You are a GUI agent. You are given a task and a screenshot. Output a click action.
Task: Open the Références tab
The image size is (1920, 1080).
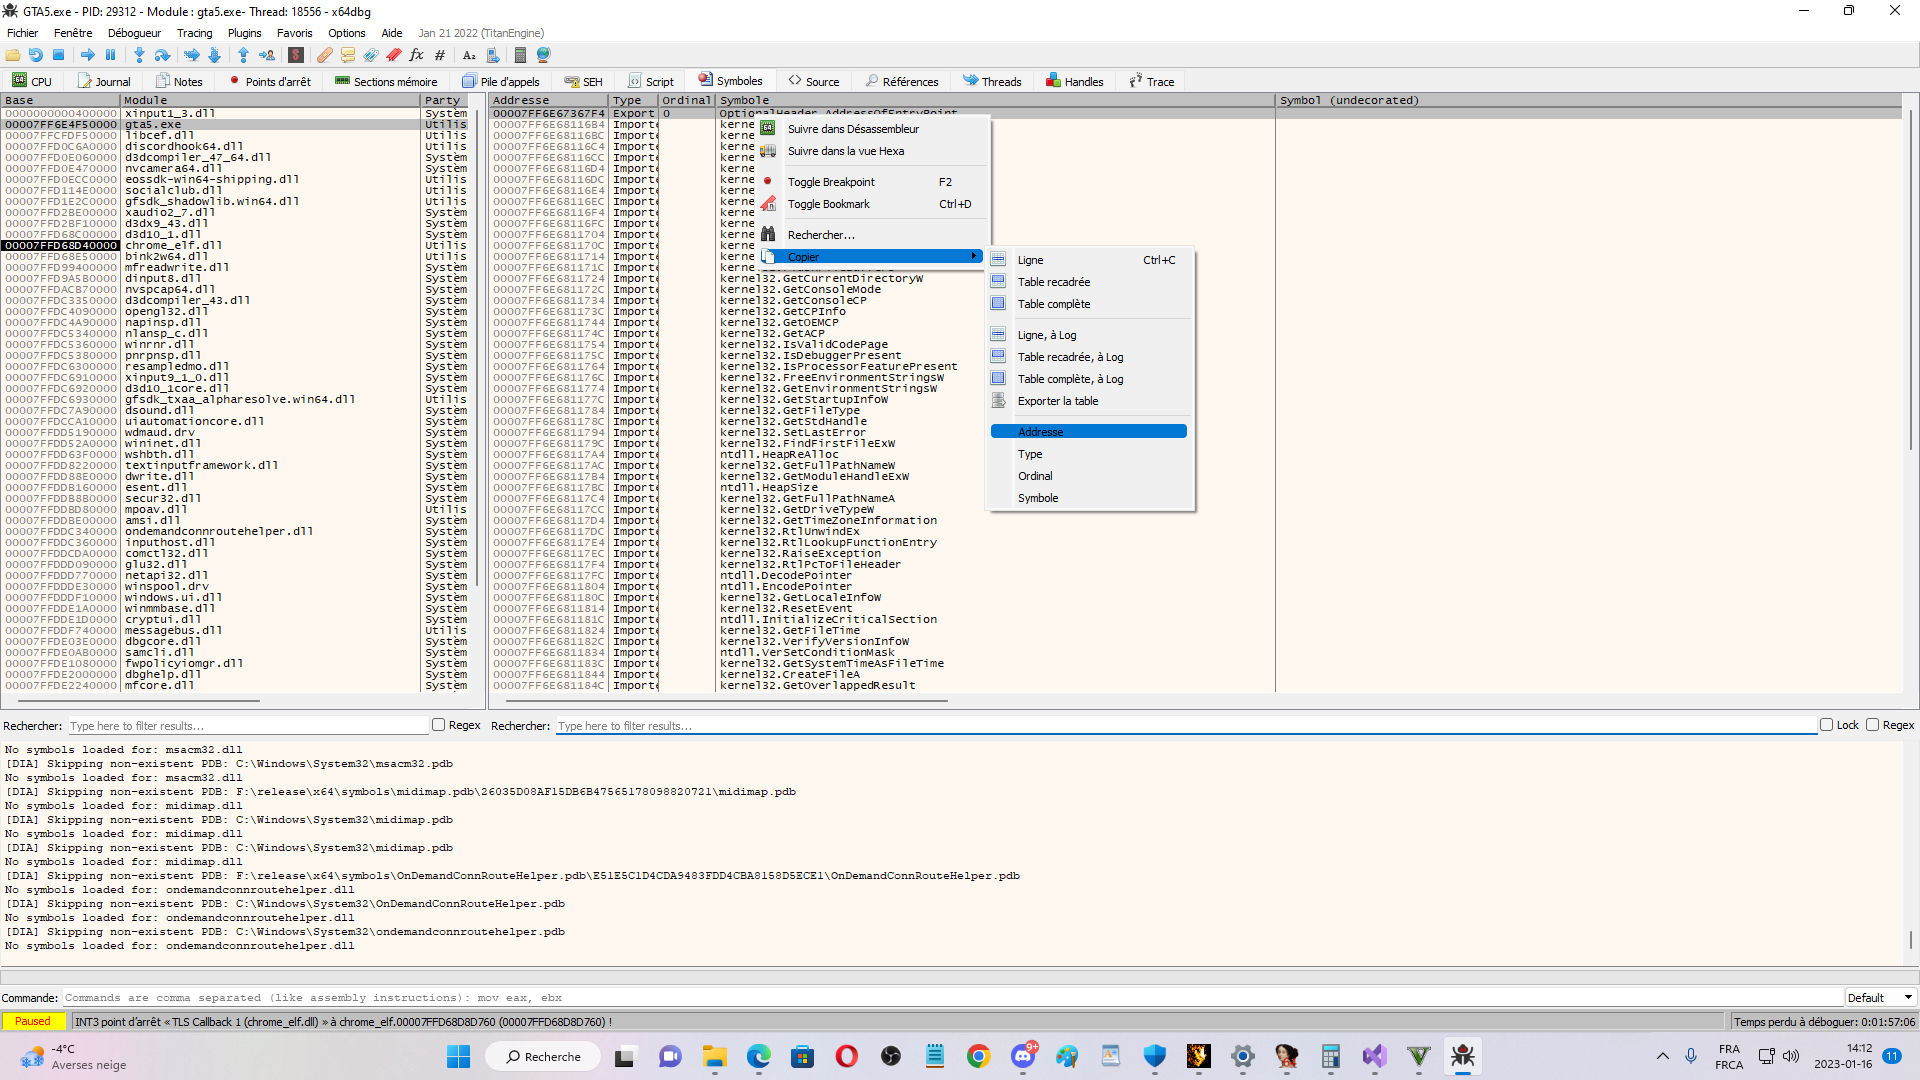902,81
